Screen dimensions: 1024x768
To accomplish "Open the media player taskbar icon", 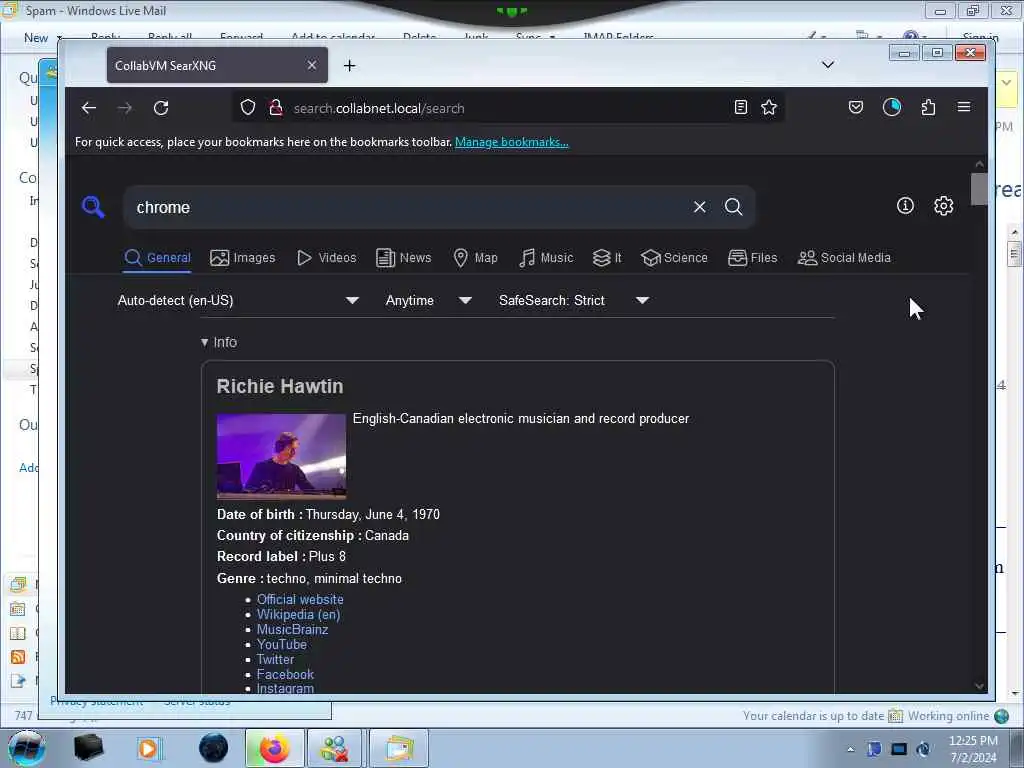I will coord(149,748).
